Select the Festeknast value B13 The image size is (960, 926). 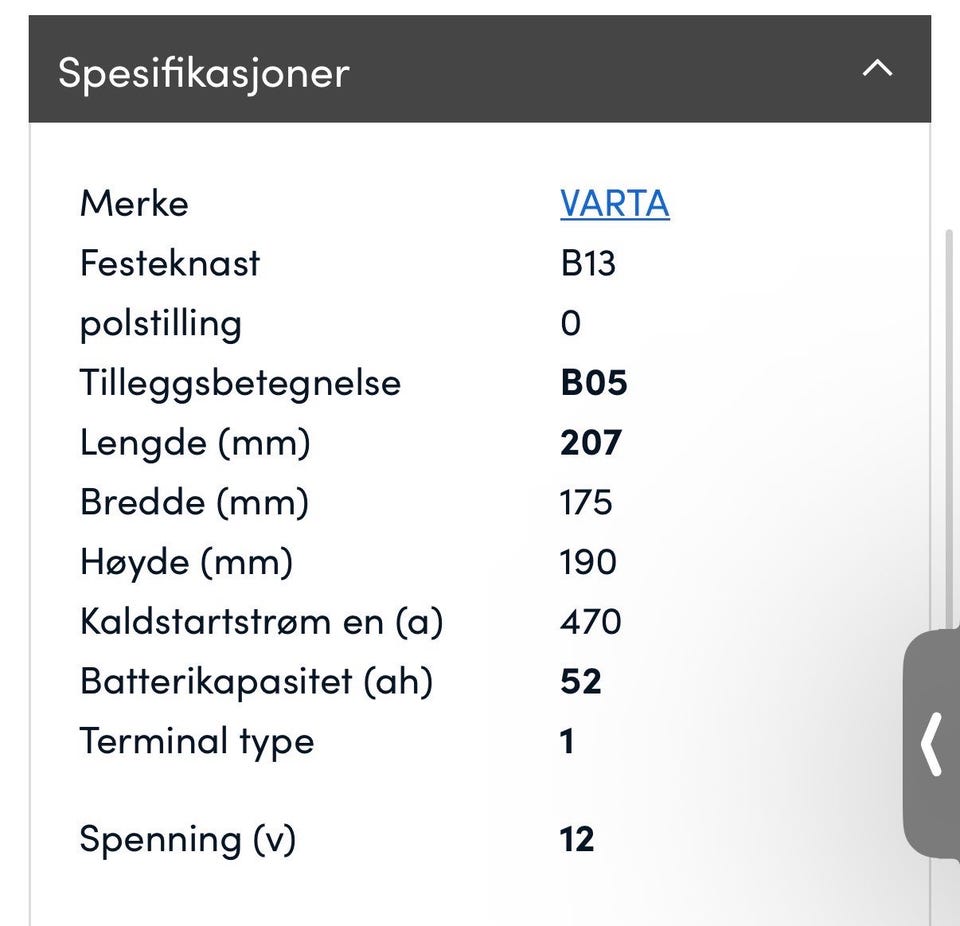[x=588, y=263]
